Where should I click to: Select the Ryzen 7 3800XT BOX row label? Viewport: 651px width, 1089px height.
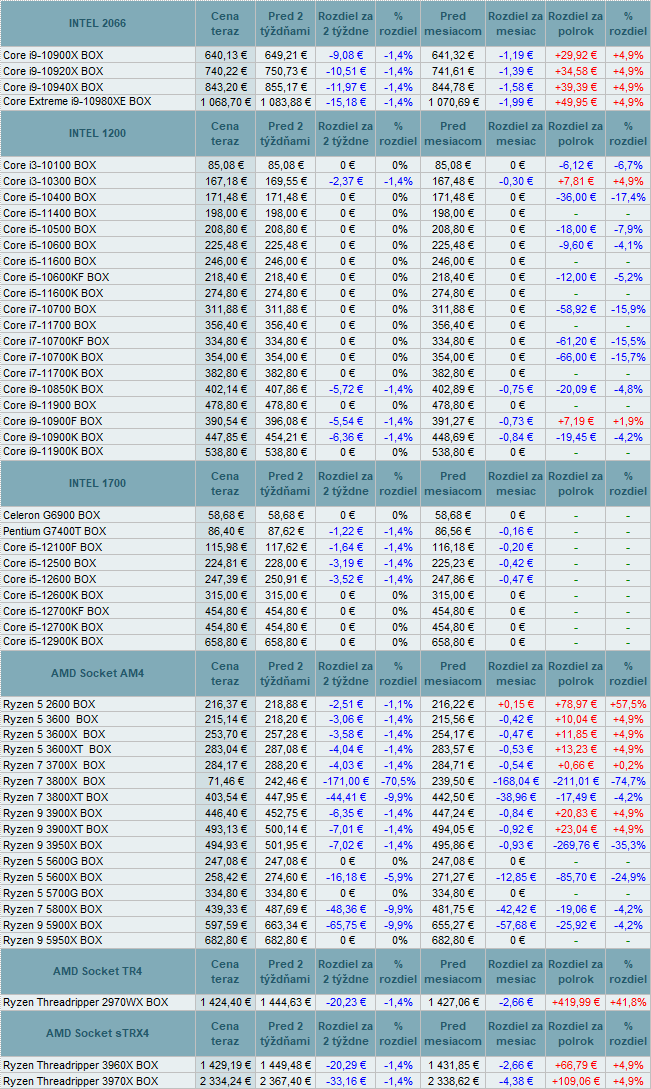[56, 797]
